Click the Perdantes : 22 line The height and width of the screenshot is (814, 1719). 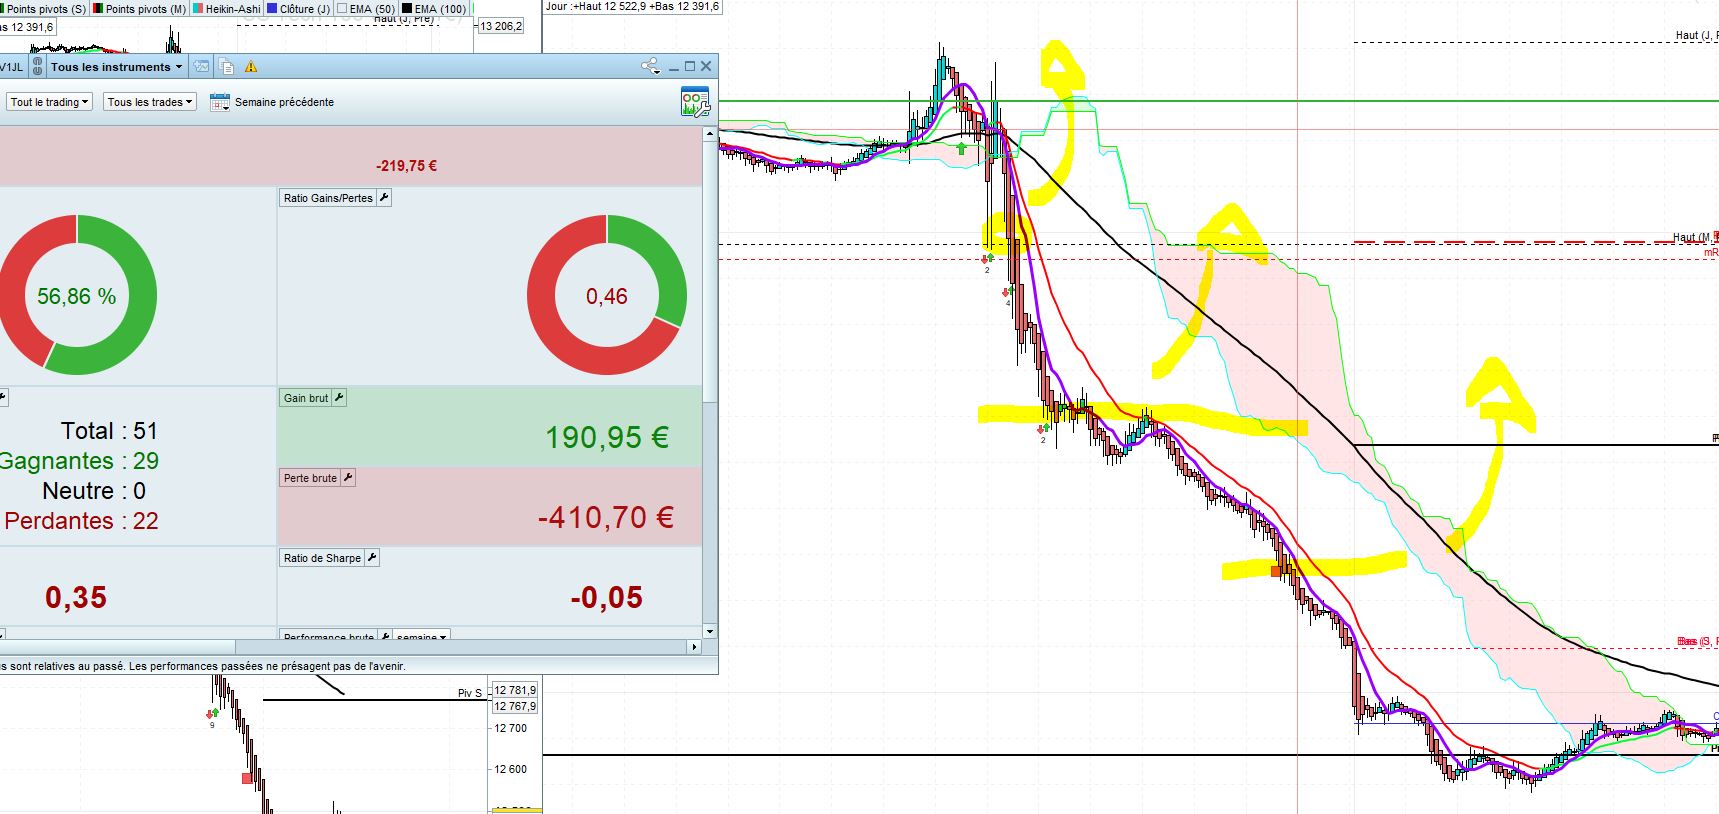81,521
